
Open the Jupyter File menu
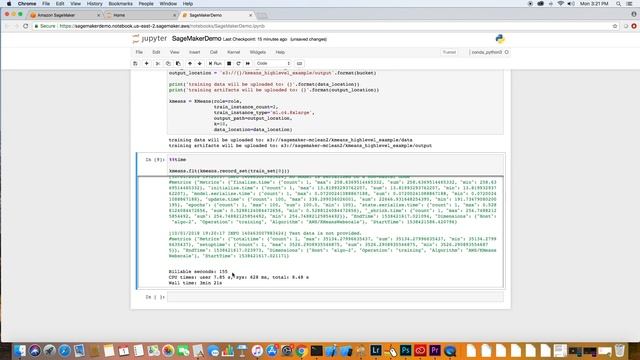coord(139,52)
